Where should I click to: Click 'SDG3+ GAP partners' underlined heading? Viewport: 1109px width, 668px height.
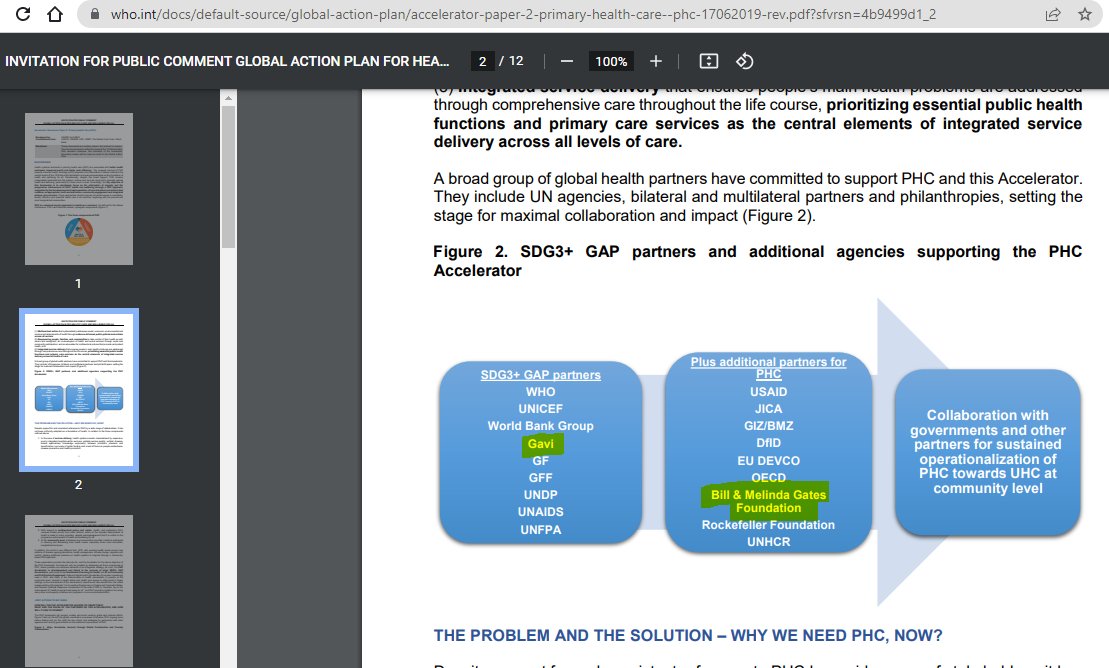tap(540, 375)
